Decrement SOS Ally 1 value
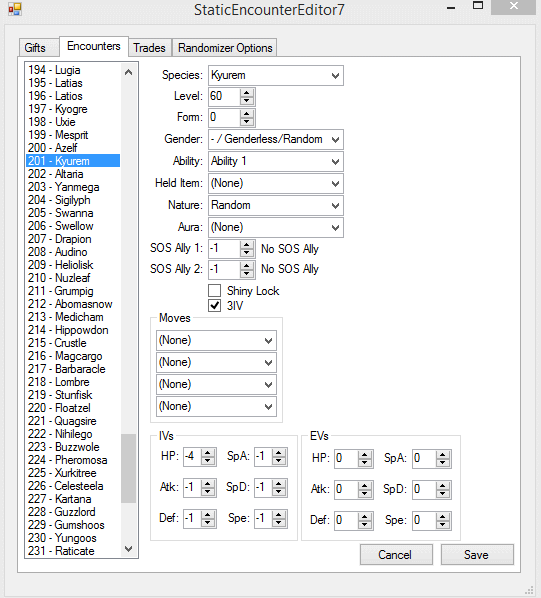The height and width of the screenshot is (598, 541). [x=247, y=253]
